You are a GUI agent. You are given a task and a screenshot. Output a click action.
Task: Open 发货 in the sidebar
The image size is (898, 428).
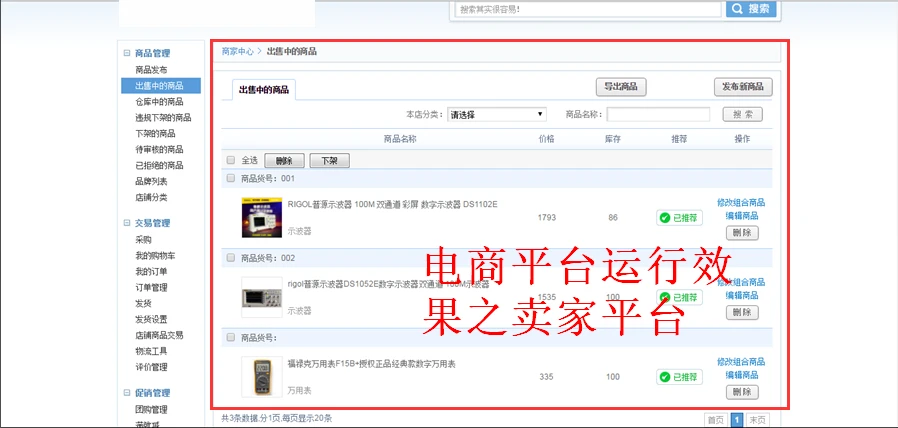click(x=143, y=303)
